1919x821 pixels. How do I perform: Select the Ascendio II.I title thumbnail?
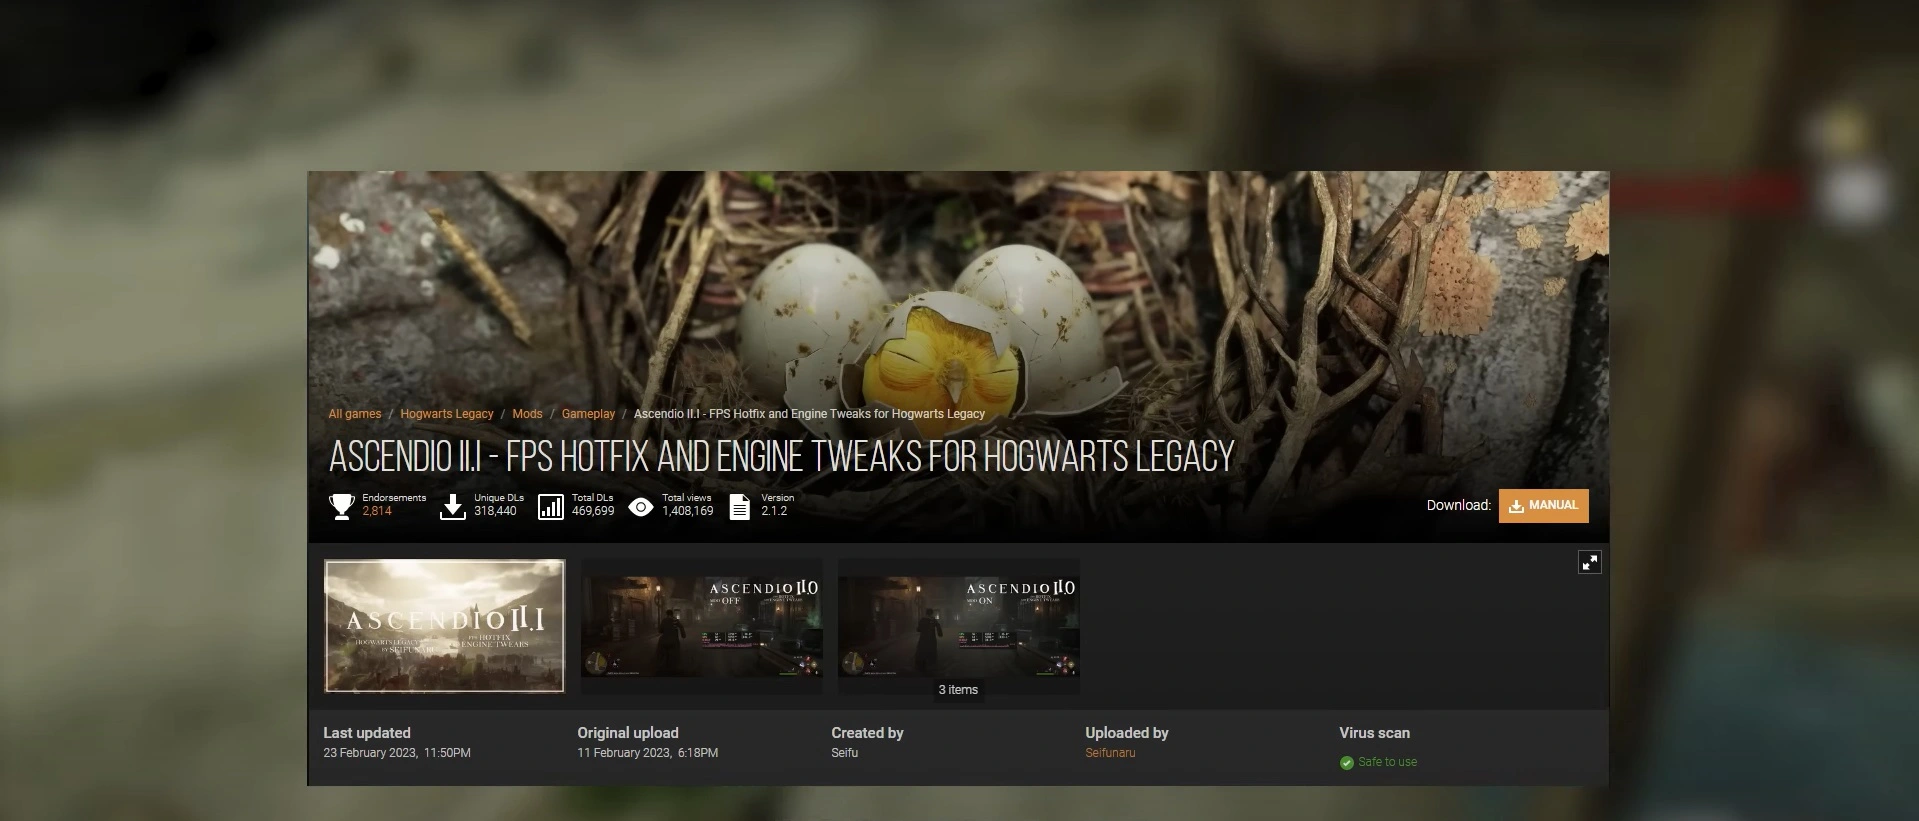444,626
